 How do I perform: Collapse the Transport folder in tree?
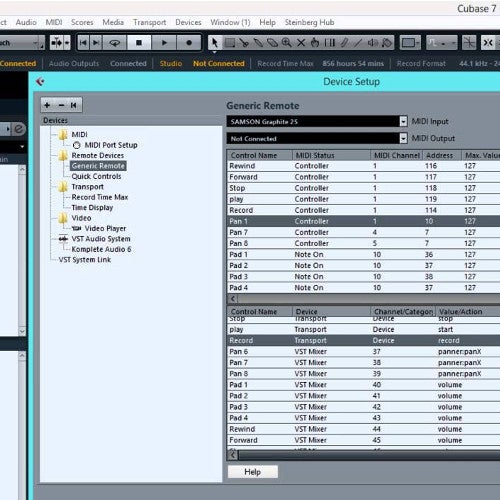(x=63, y=187)
